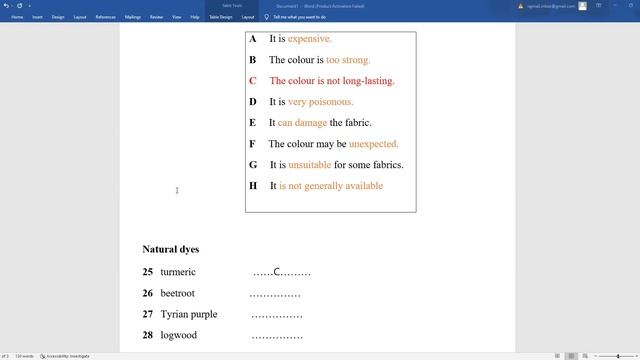Open the Insert ribbon tab
The image size is (640, 360).
pos(37,17)
